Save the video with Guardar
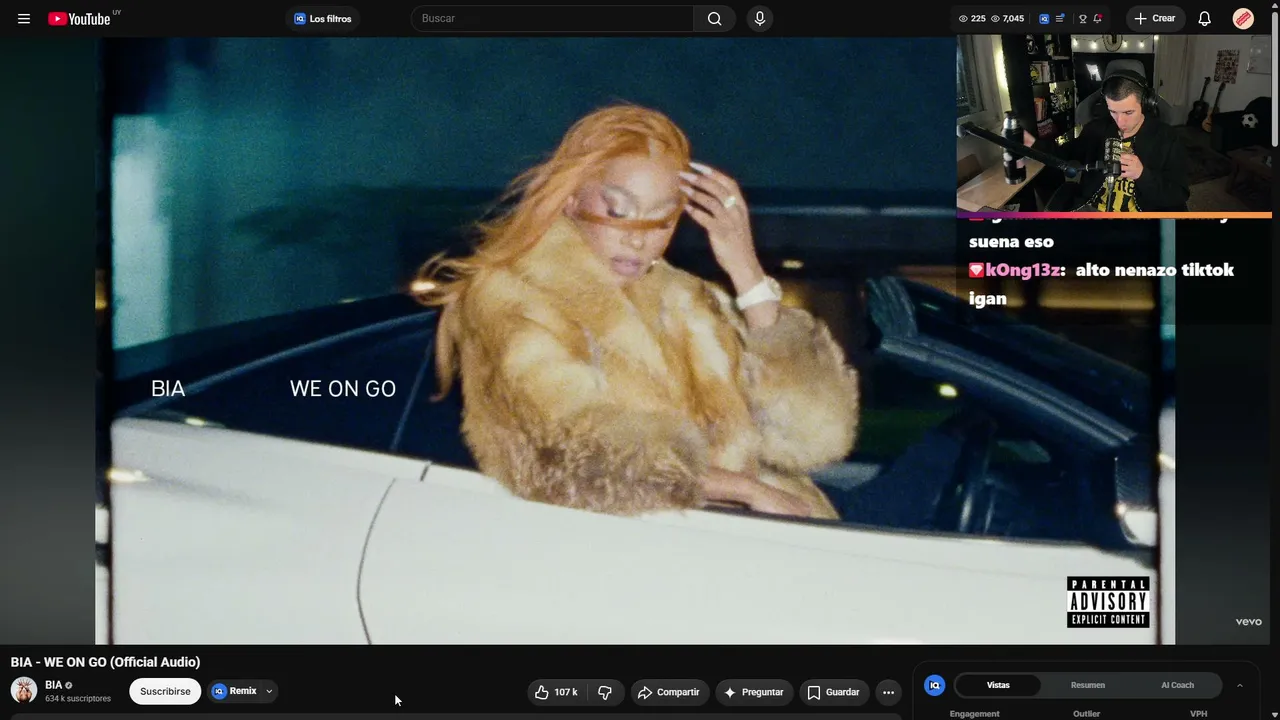Screen dimensions: 1280x720 click(x=834, y=692)
